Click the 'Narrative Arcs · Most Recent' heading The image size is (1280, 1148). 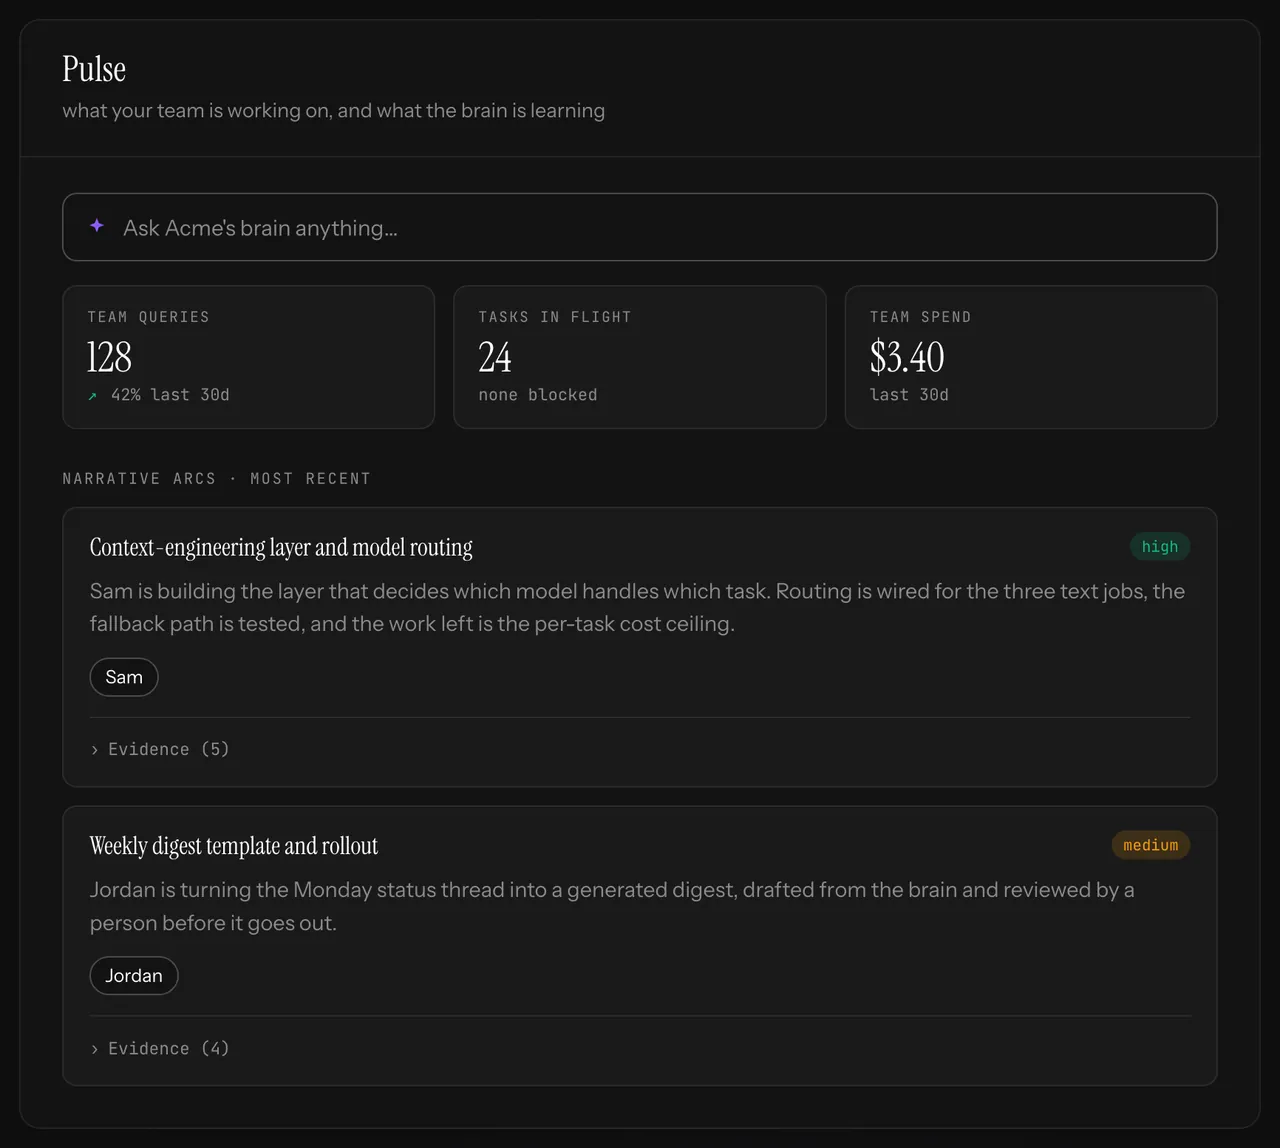pos(216,478)
